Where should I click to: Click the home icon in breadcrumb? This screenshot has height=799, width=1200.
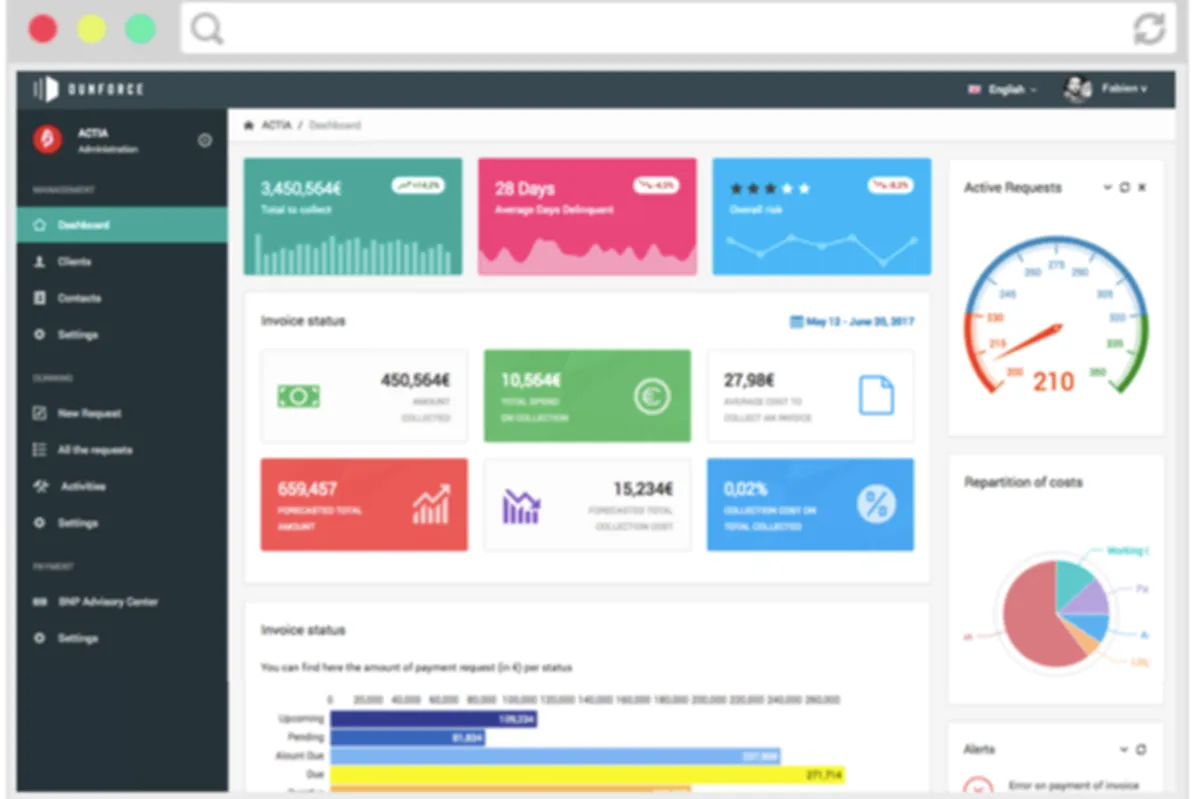(x=249, y=126)
